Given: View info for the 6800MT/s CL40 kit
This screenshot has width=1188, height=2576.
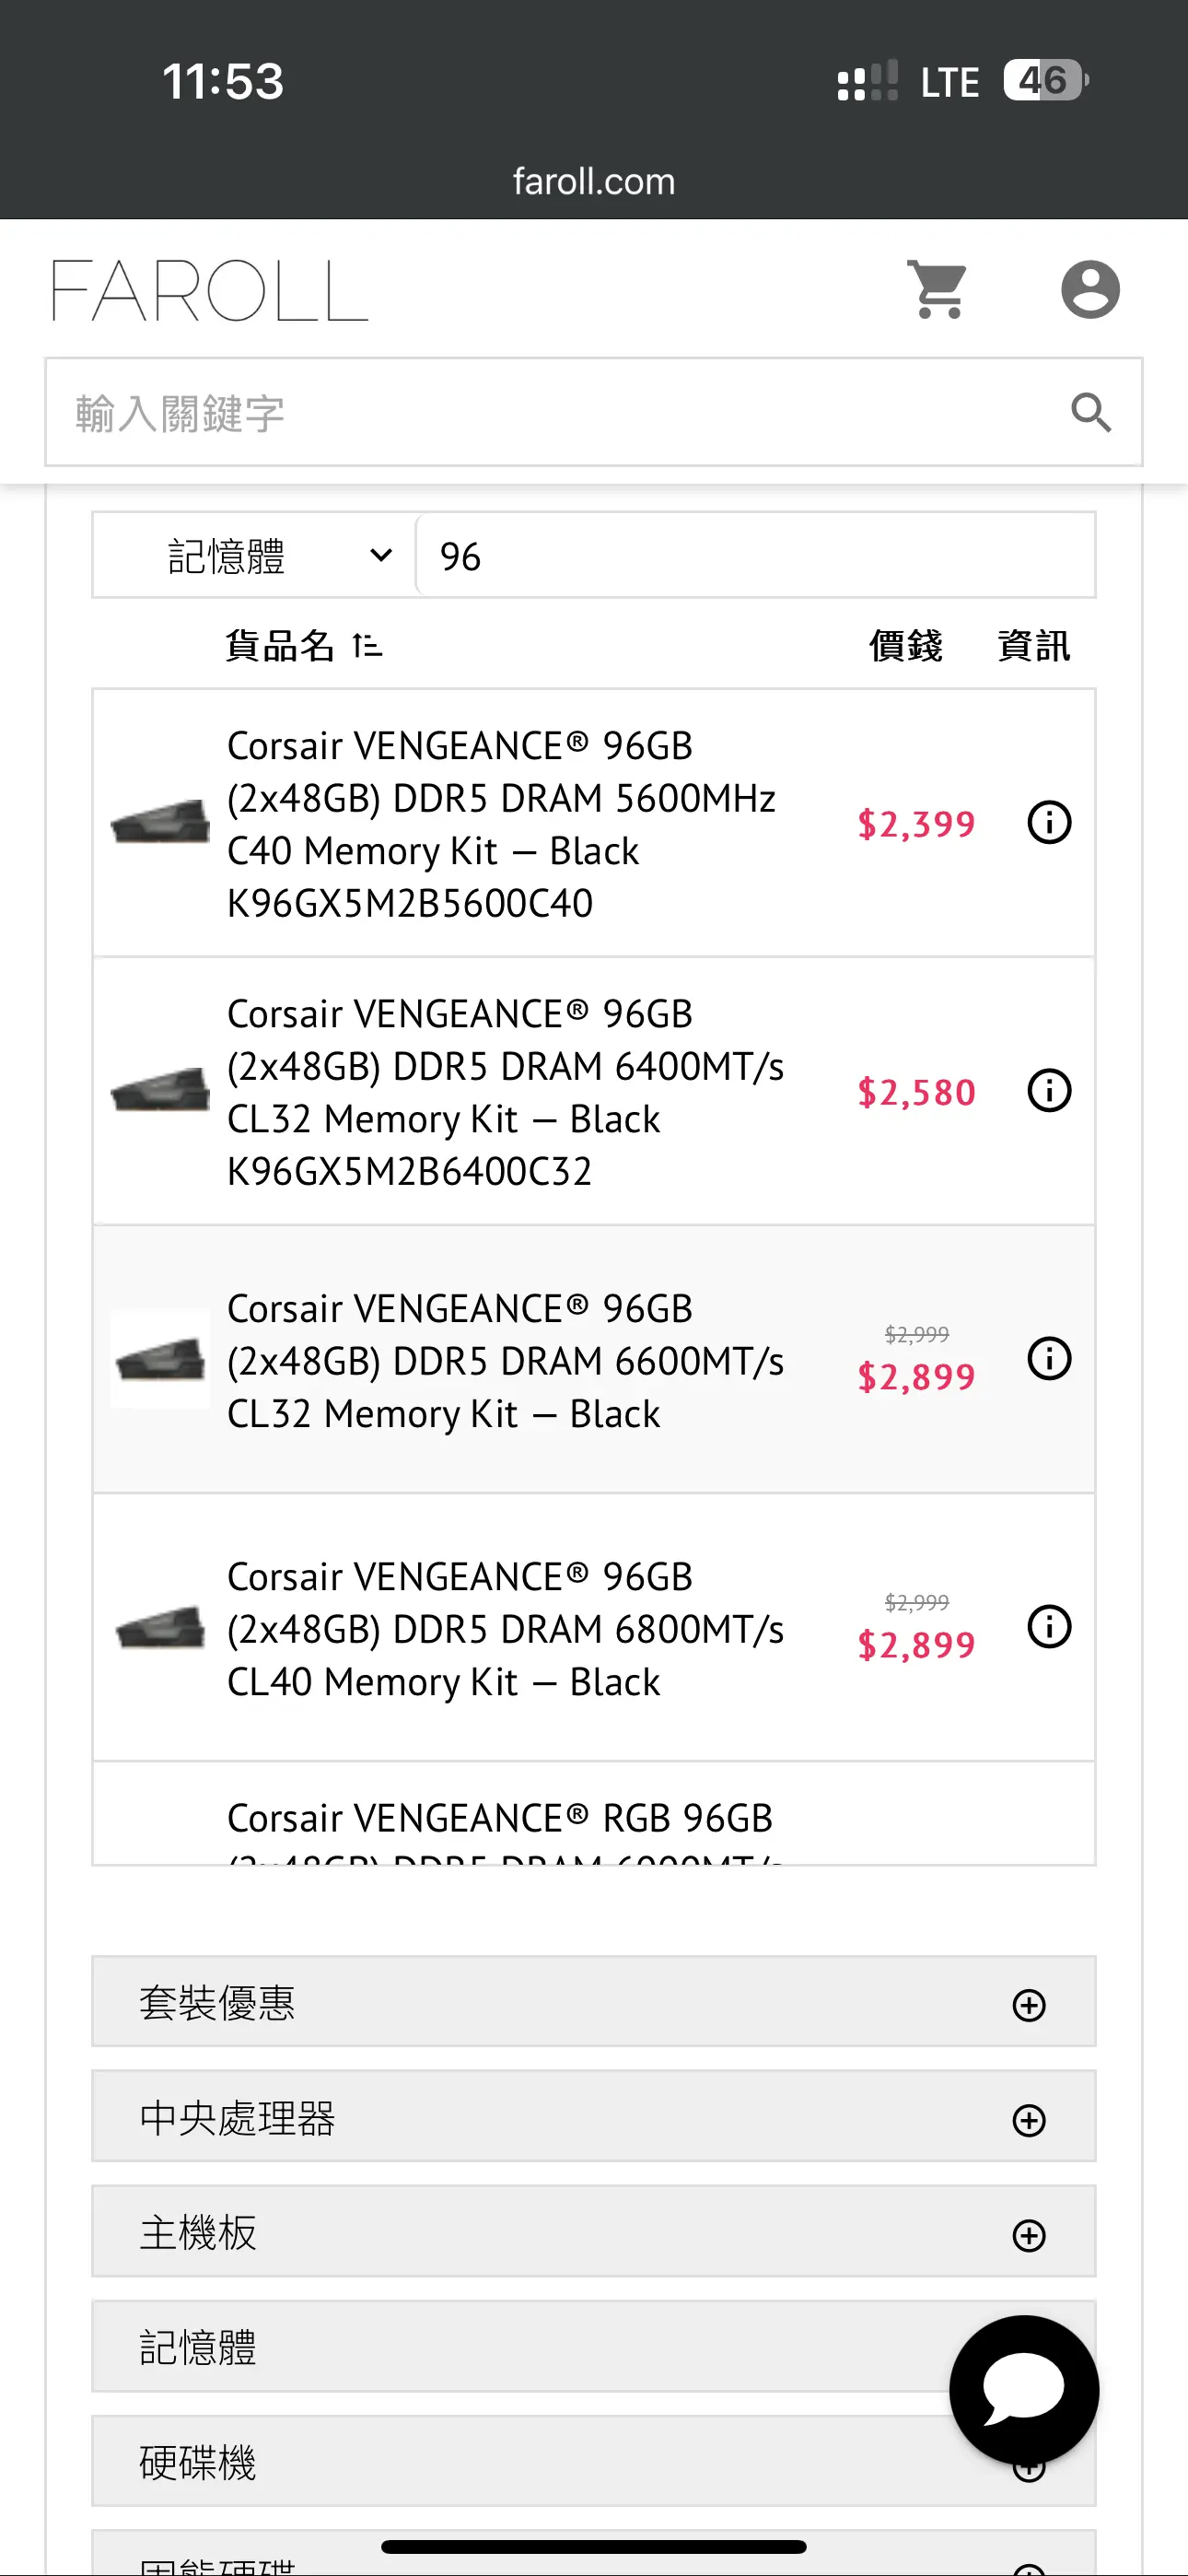Looking at the screenshot, I should (1049, 1627).
